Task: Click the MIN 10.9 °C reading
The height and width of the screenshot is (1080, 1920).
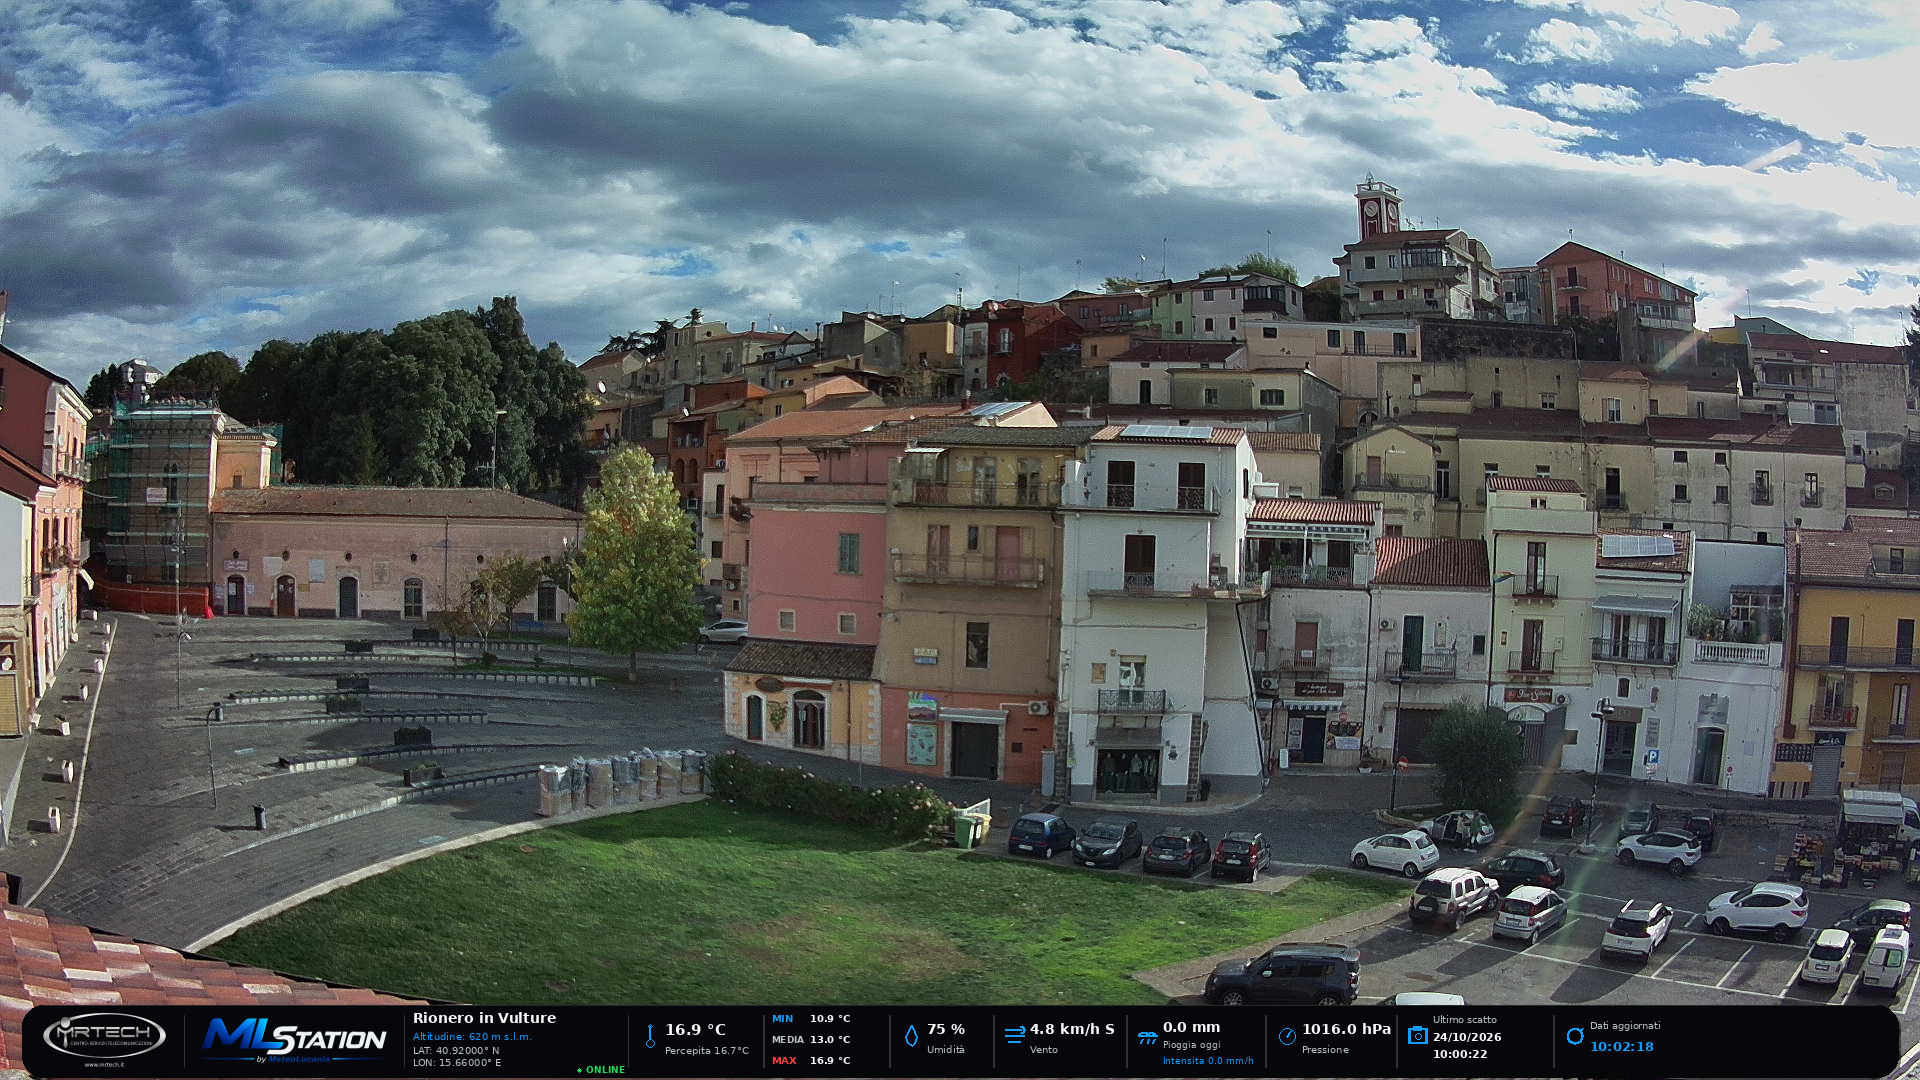Action: coord(811,1019)
